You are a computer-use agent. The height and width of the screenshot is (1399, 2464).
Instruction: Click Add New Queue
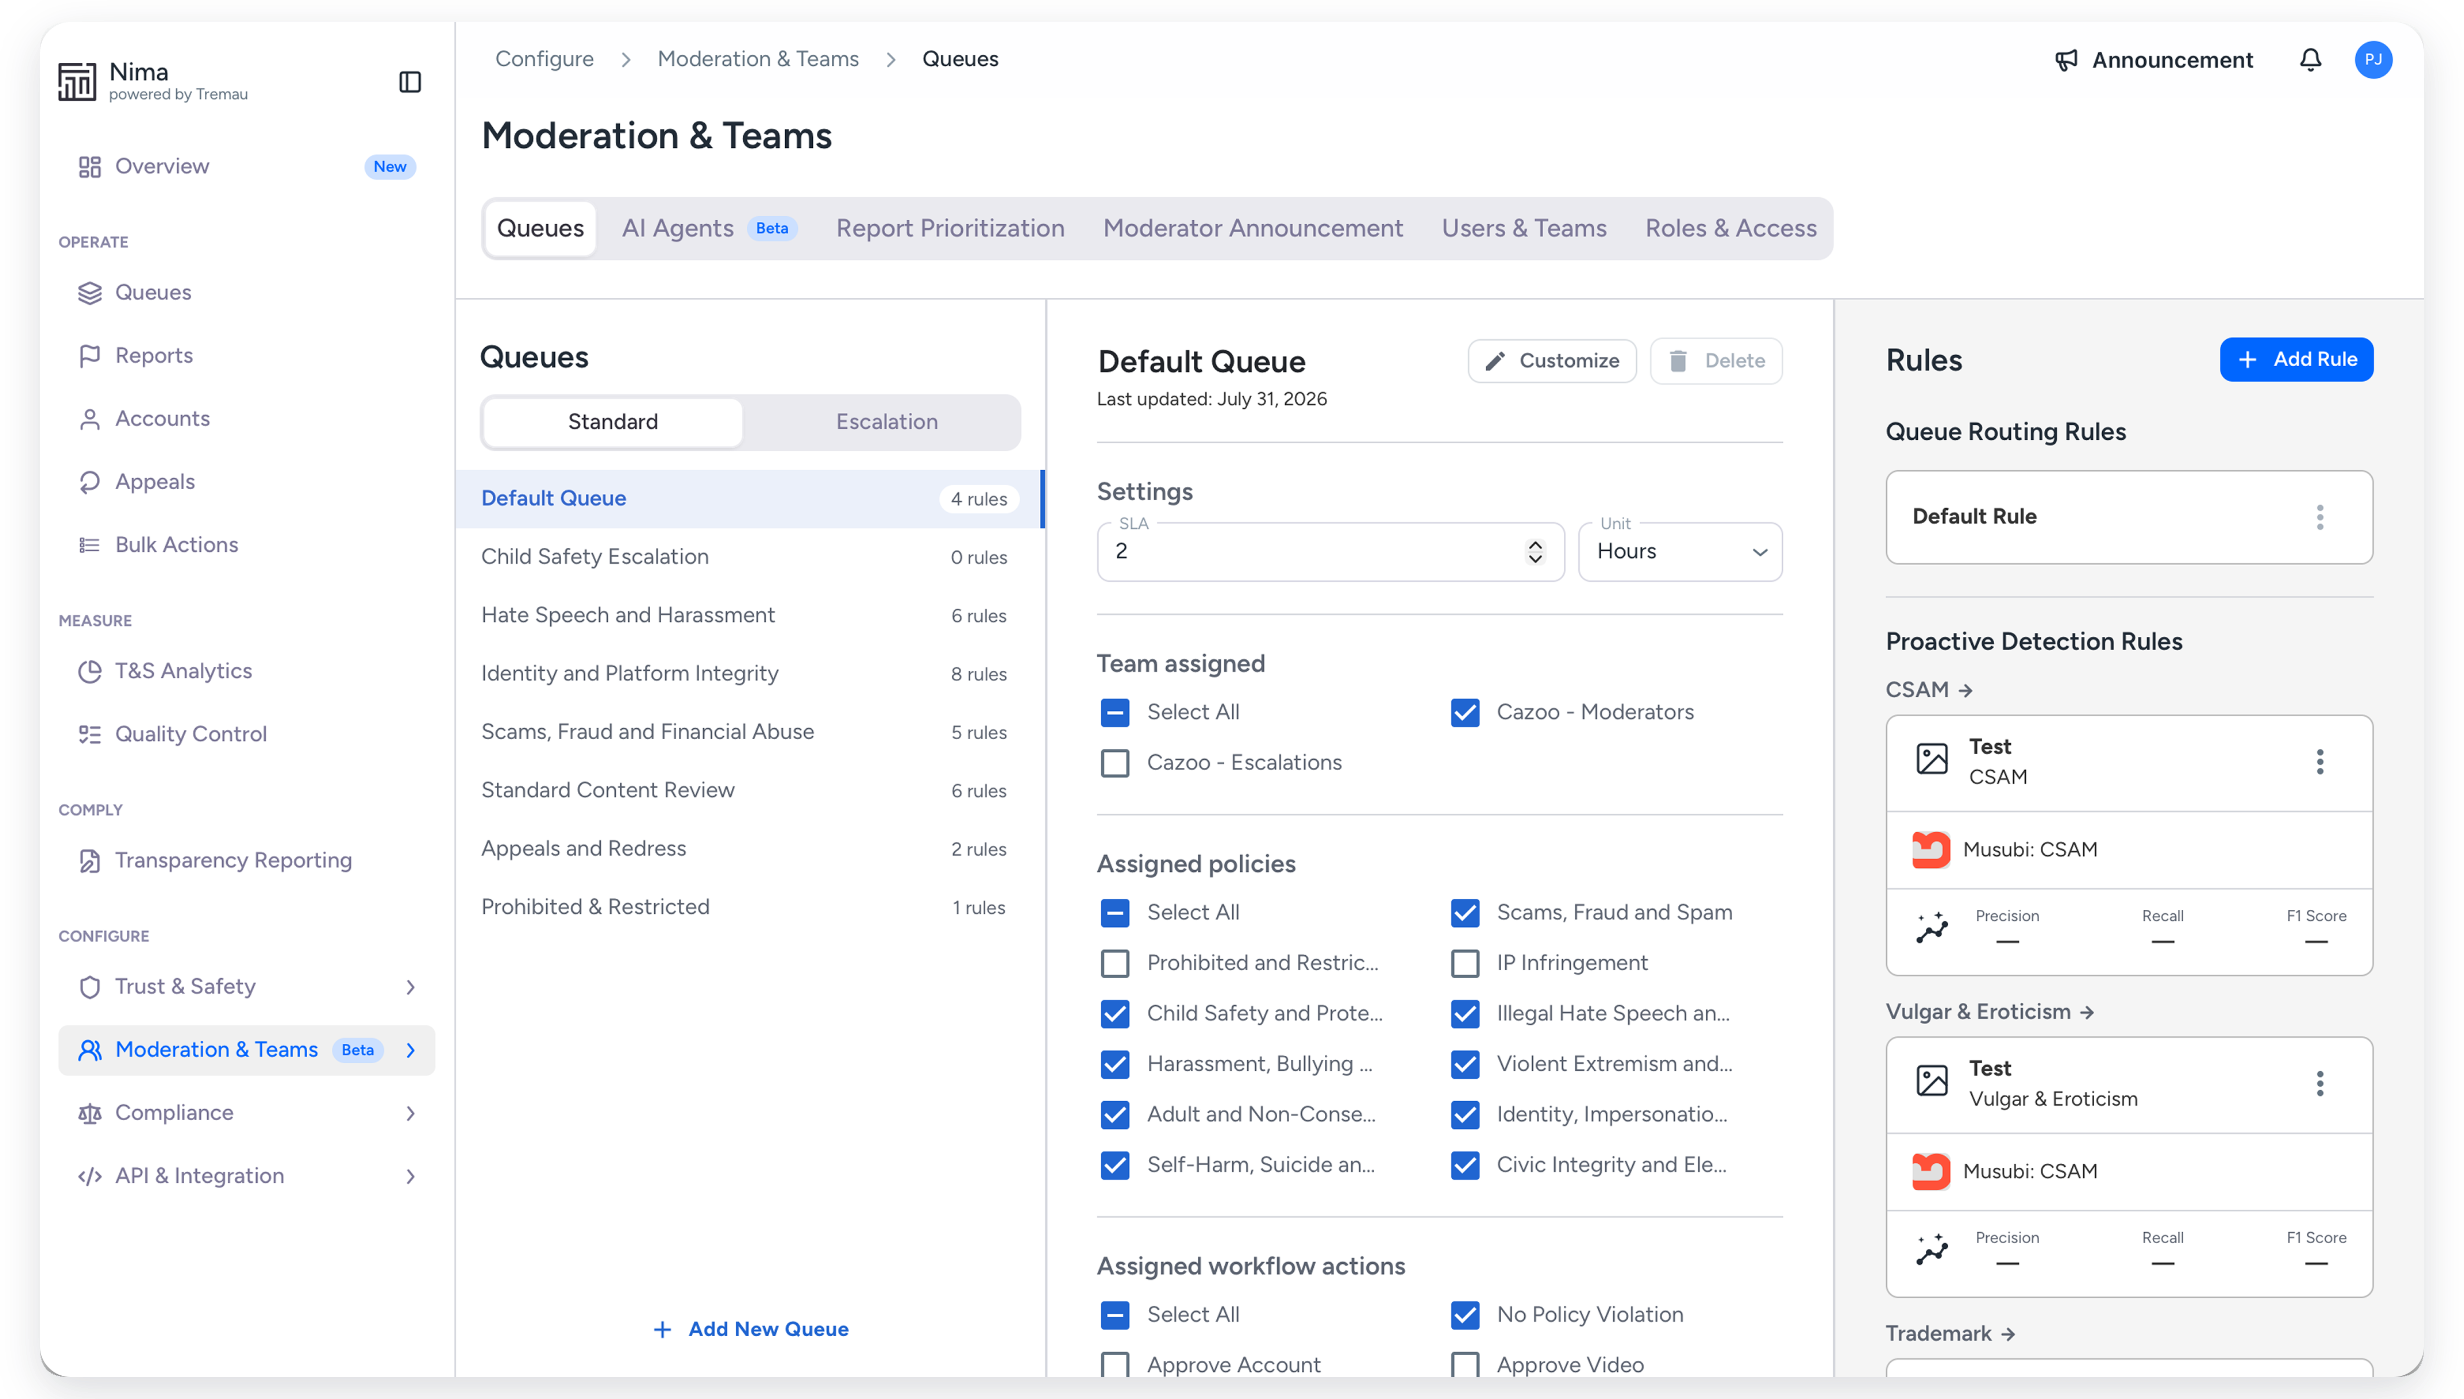click(x=750, y=1329)
